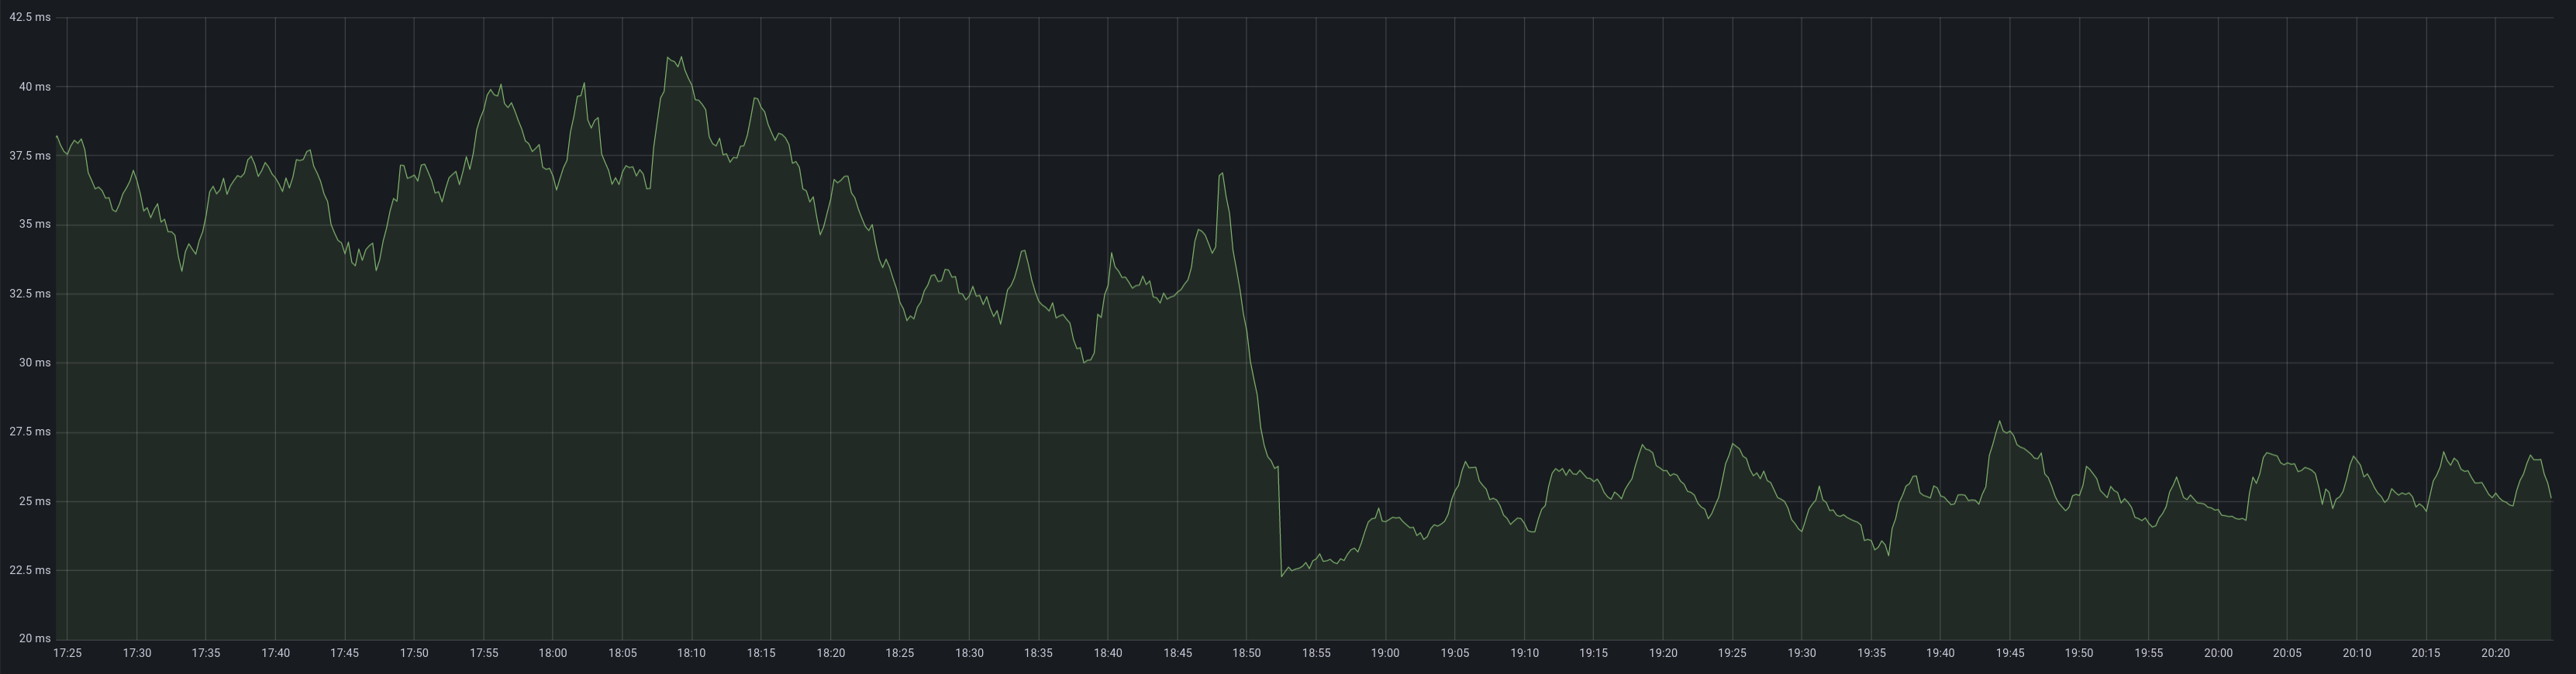This screenshot has width=2576, height=674.
Task: Click the 17:35 time axis label
Action: (x=206, y=653)
